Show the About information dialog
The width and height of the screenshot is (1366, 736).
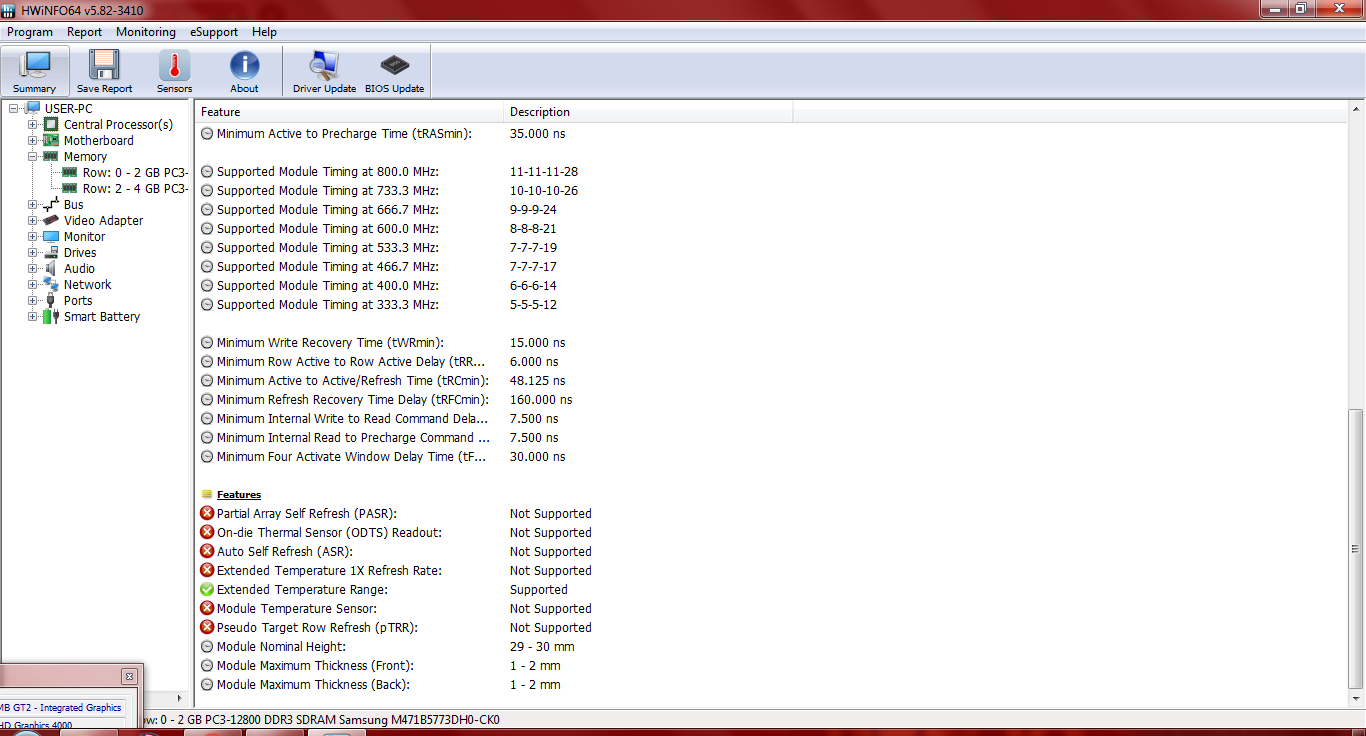pyautogui.click(x=244, y=71)
